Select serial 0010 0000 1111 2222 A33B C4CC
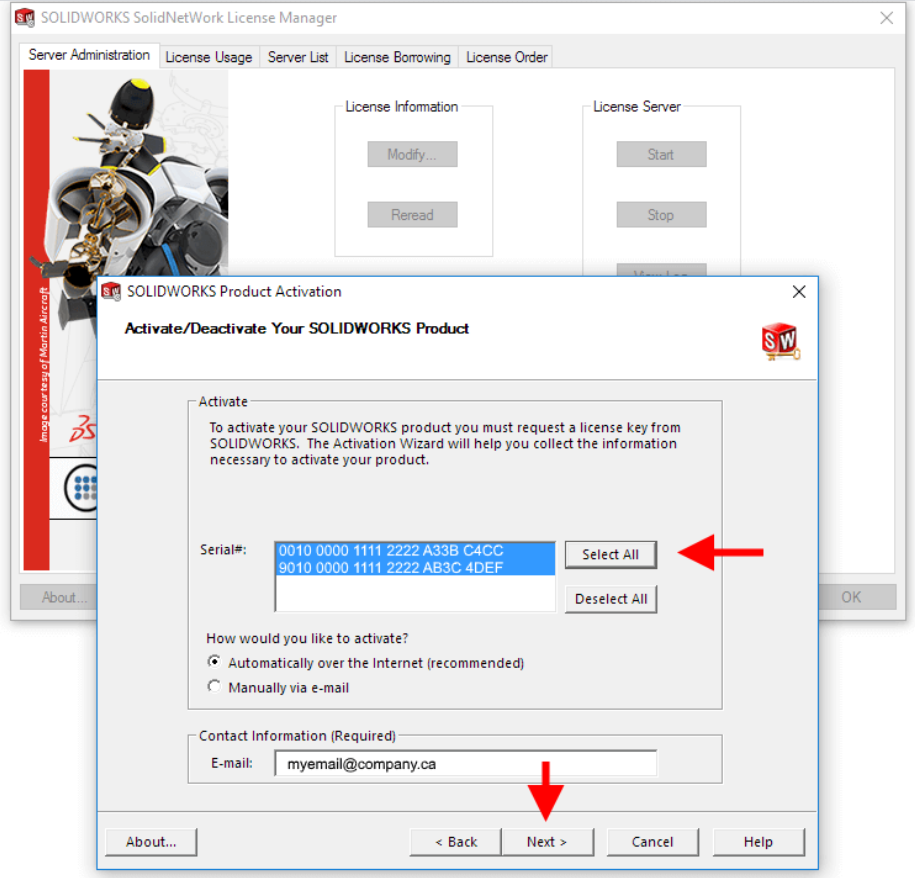 pyautogui.click(x=414, y=550)
